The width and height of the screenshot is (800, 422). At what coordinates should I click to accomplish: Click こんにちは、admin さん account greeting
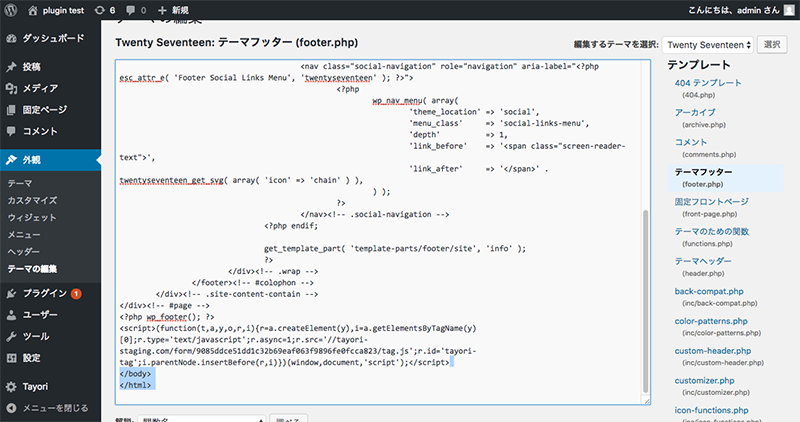(734, 10)
